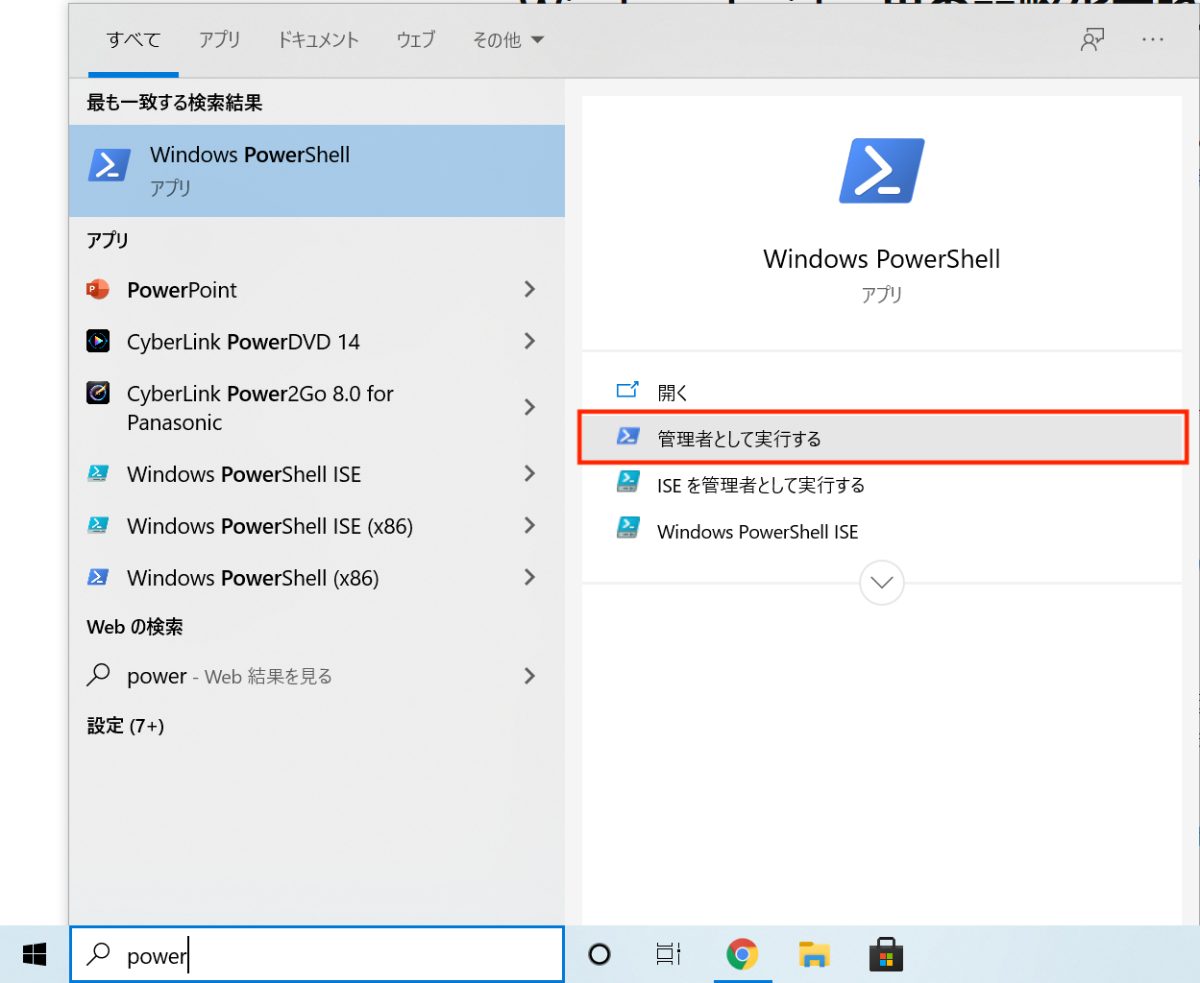1200x983 pixels.
Task: Click the Windows PowerShell ISE icon in apps list
Action: [98, 473]
